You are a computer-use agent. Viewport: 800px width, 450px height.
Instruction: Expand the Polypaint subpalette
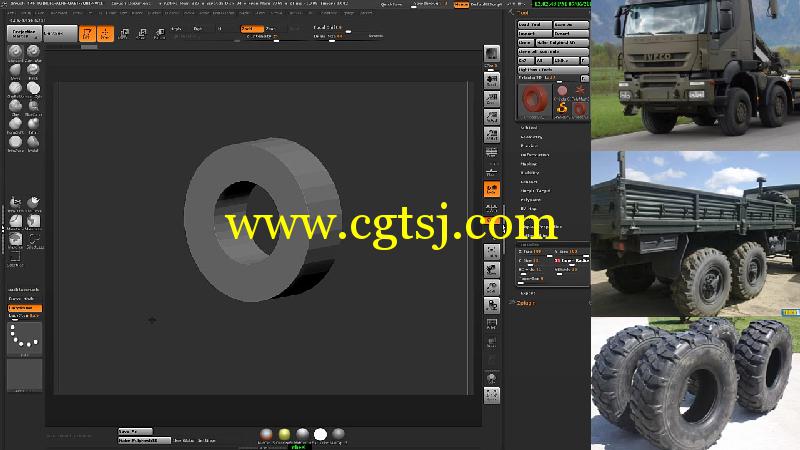click(531, 199)
